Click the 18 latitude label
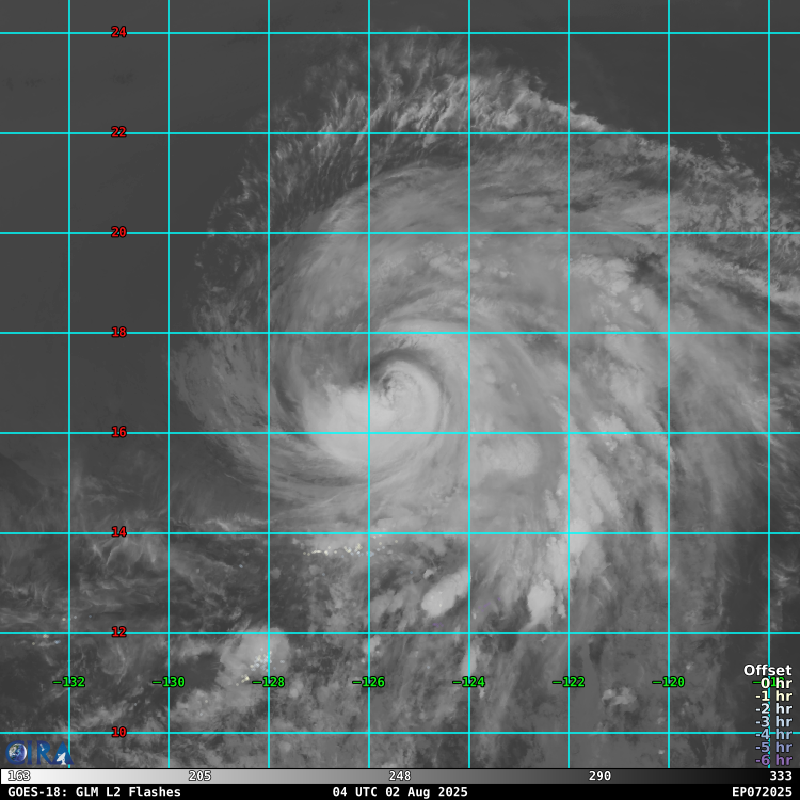The width and height of the screenshot is (800, 800). (119, 332)
